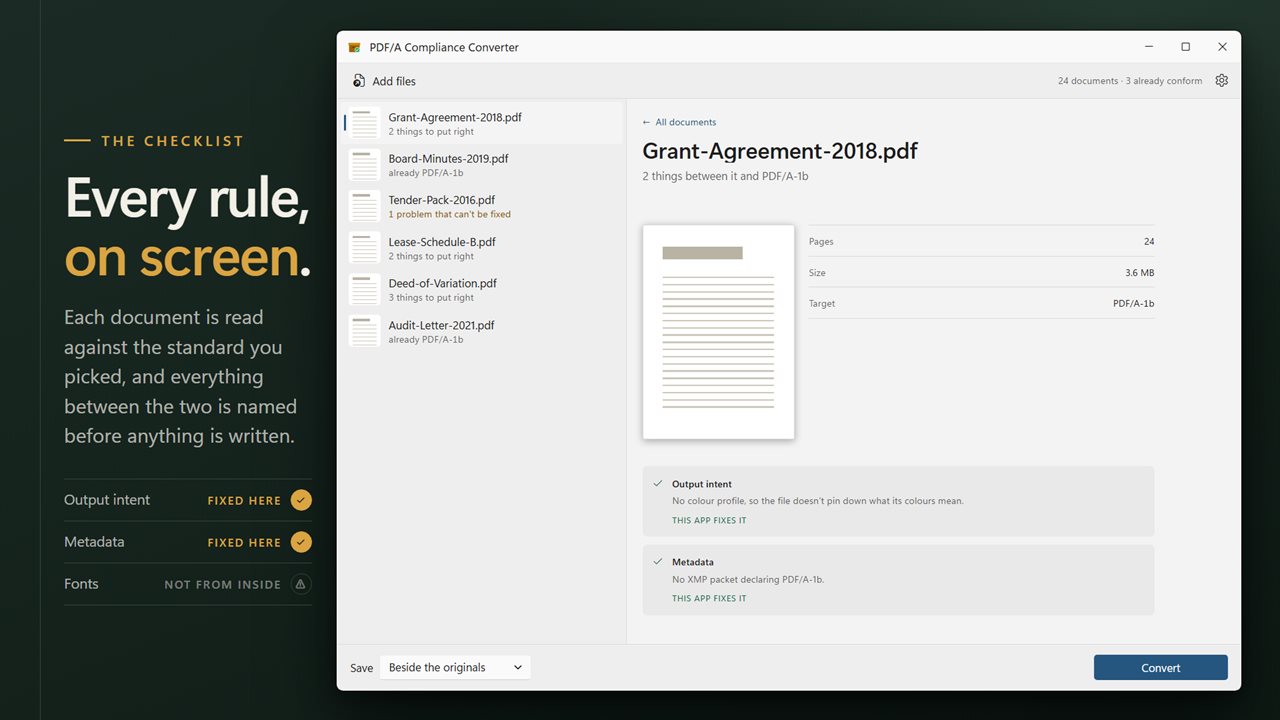Select Tender-Pack-2016.pdf in the list
The height and width of the screenshot is (720, 1280).
(484, 207)
